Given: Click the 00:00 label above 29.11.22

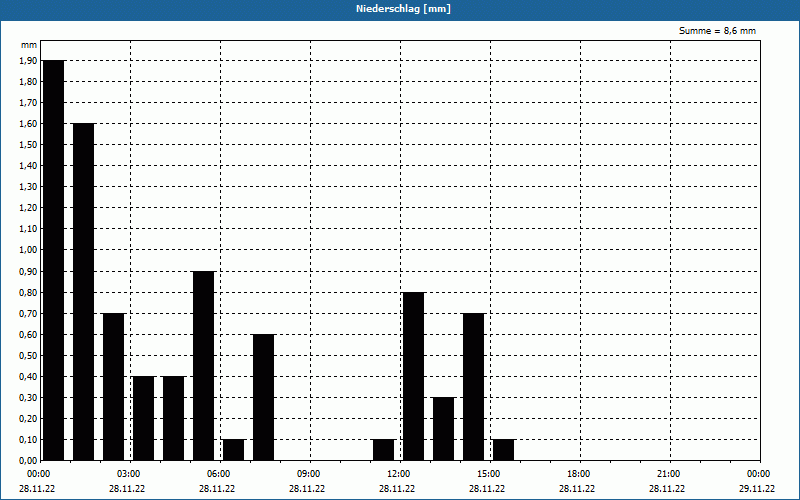Looking at the screenshot, I should [x=758, y=474].
